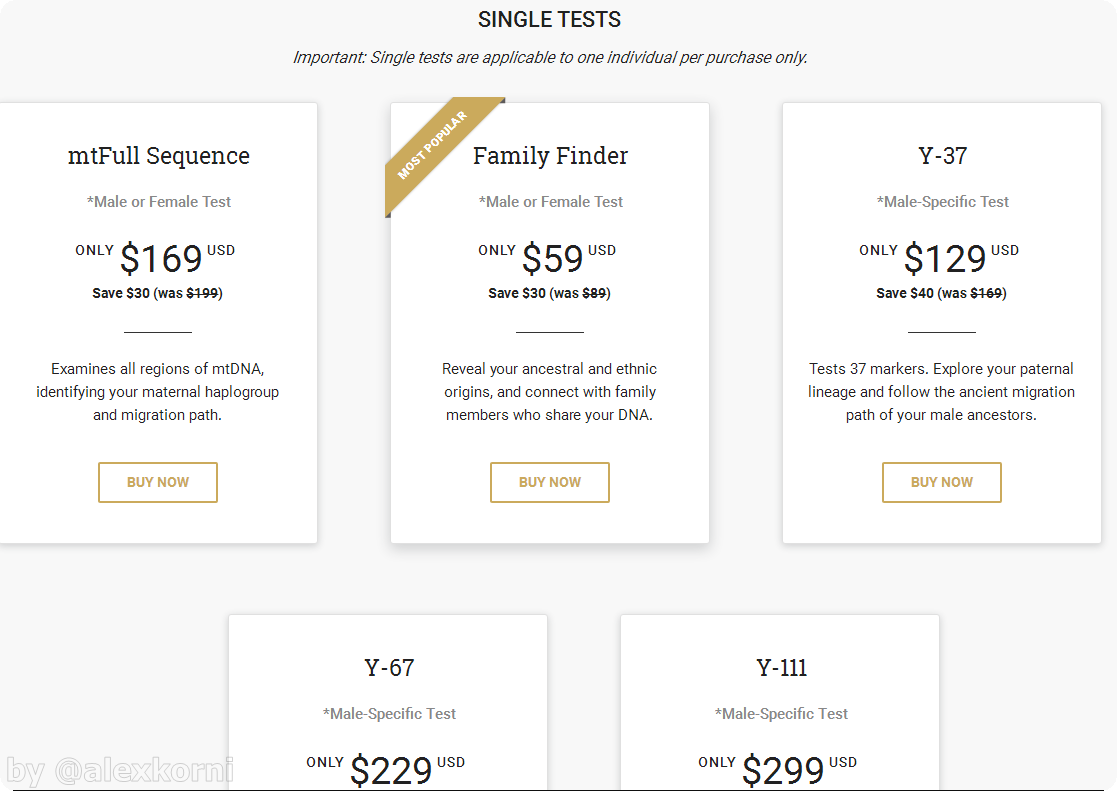
Task: Click BUY NOW for Y-37 test
Action: pos(941,482)
